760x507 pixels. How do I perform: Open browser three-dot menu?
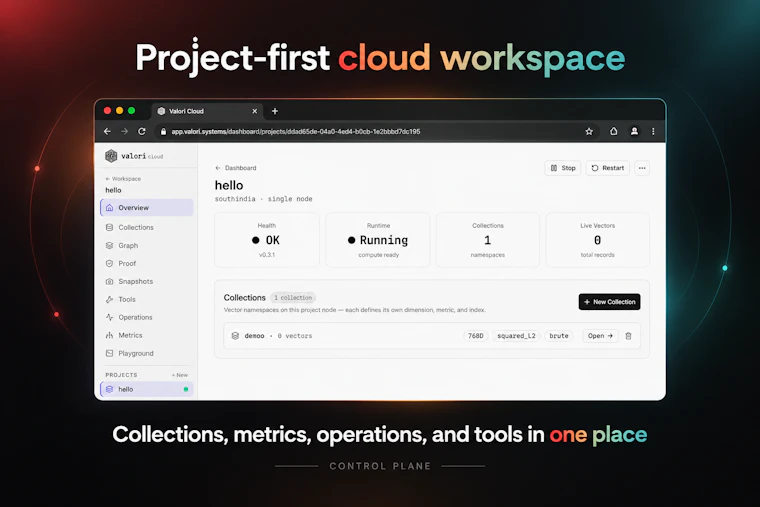[x=653, y=131]
